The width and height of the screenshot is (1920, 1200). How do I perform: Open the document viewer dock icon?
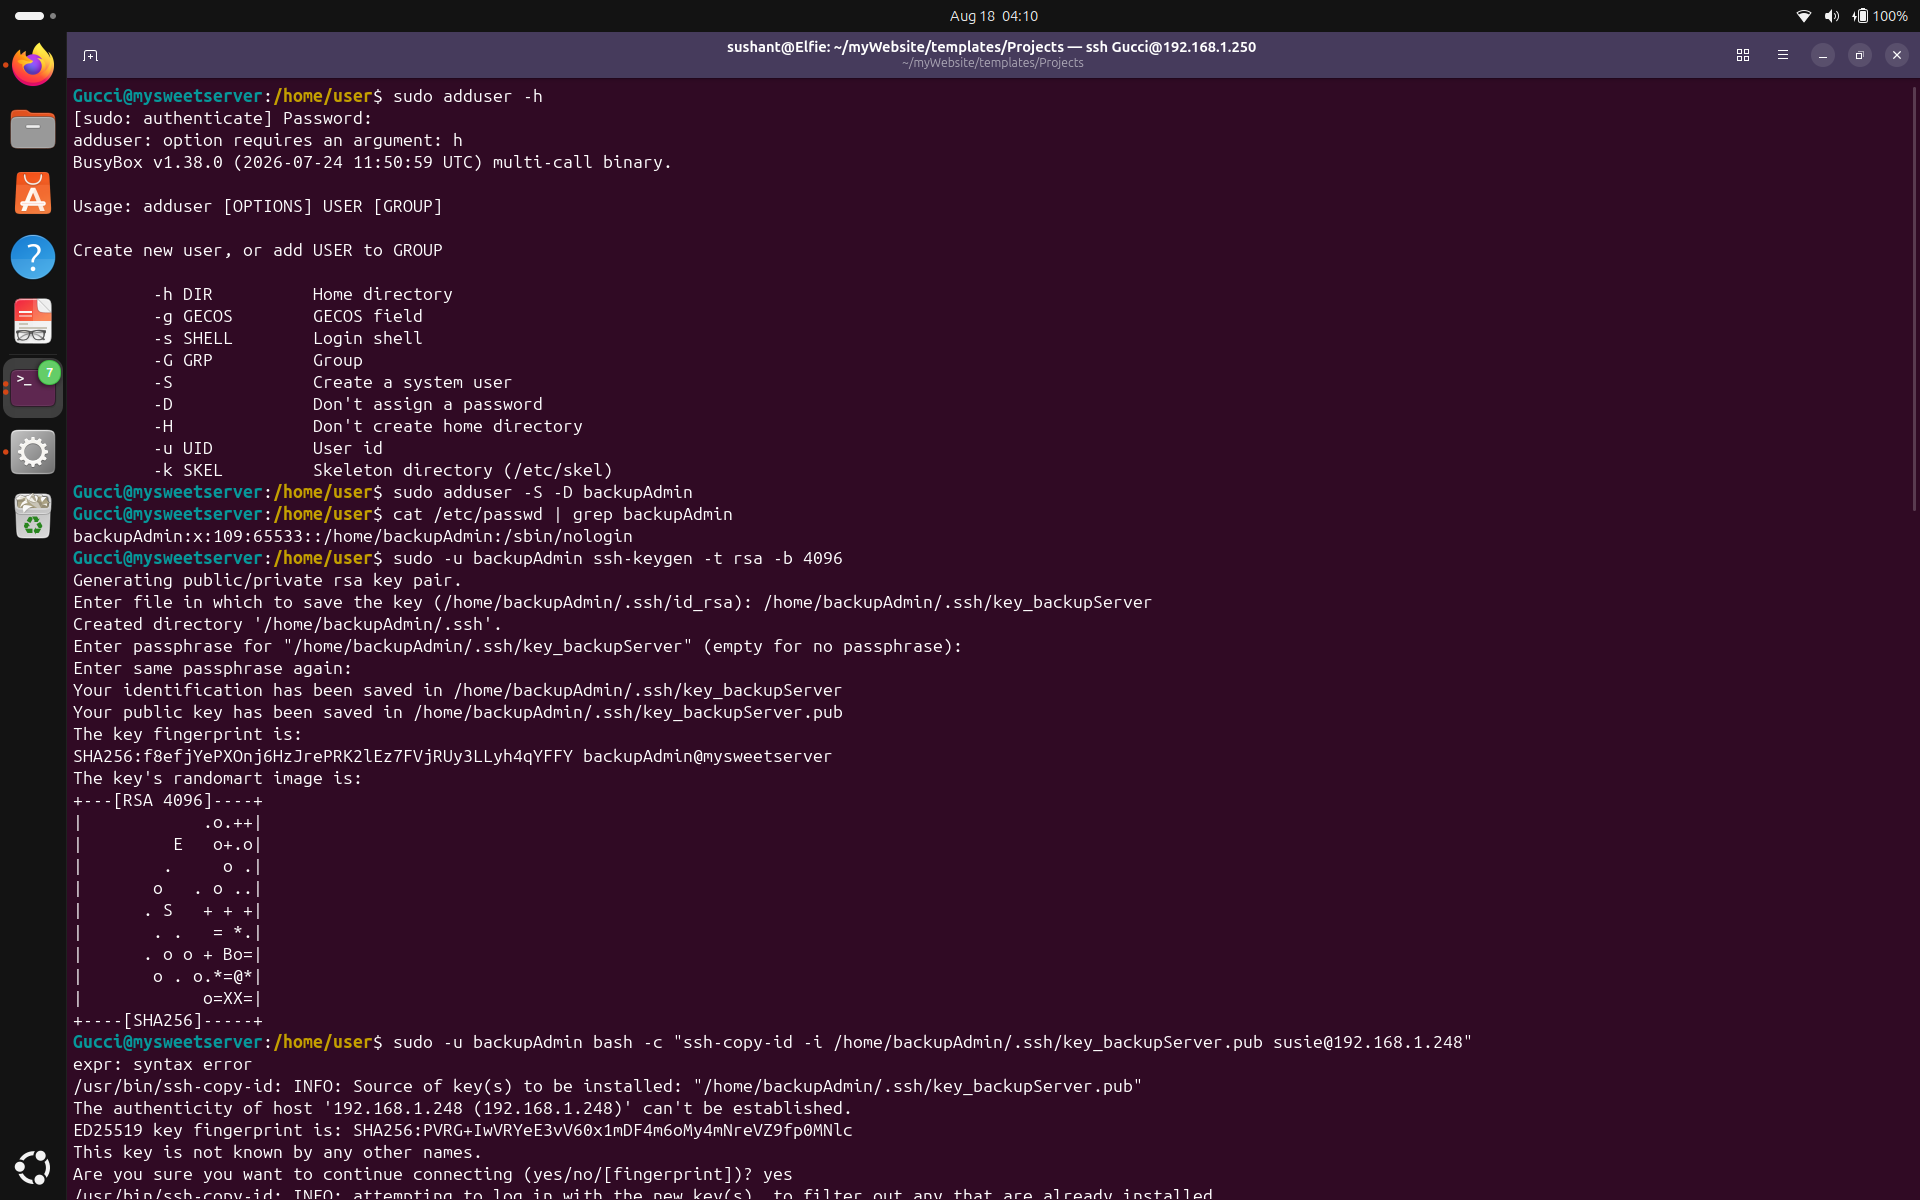[33, 321]
